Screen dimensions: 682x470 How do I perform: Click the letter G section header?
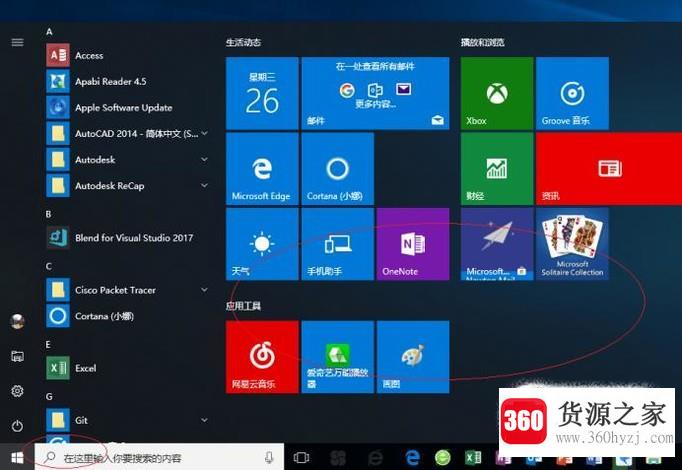click(x=49, y=397)
